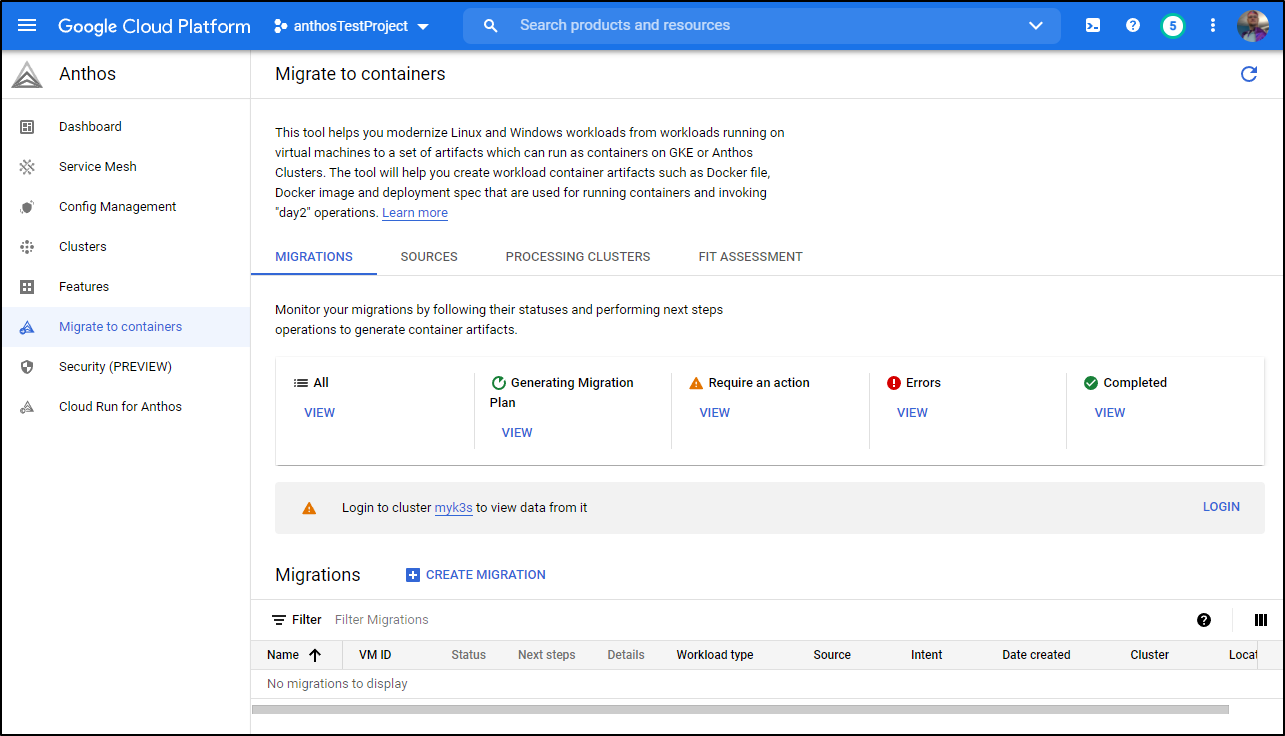
Task: Click the CREATE MIGRATION button
Action: click(x=476, y=575)
